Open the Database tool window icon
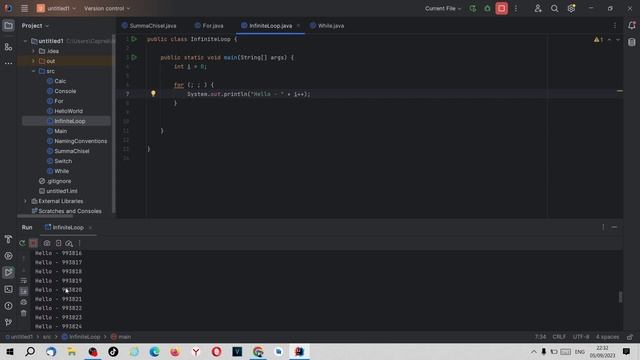Viewport: 640px width, 360px height. point(632,42)
